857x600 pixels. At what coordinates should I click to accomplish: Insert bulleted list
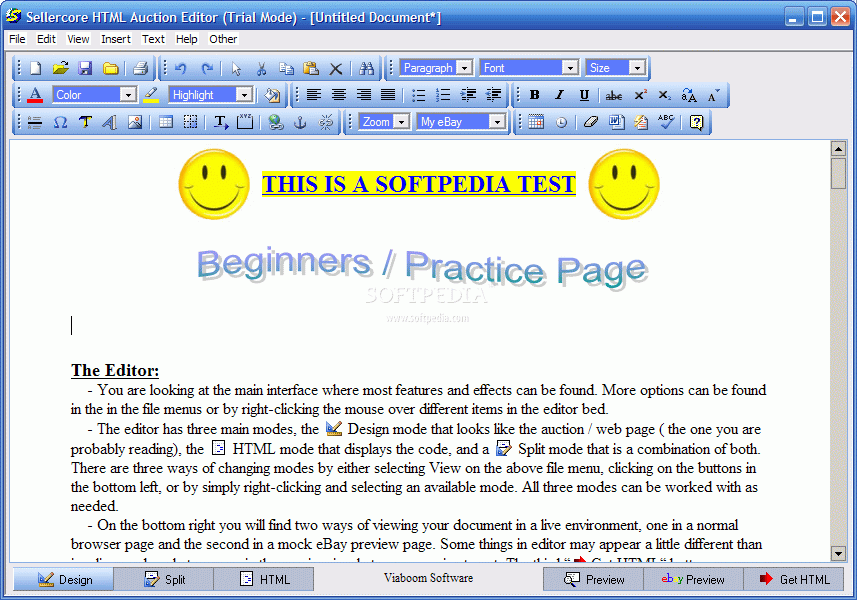pyautogui.click(x=418, y=95)
